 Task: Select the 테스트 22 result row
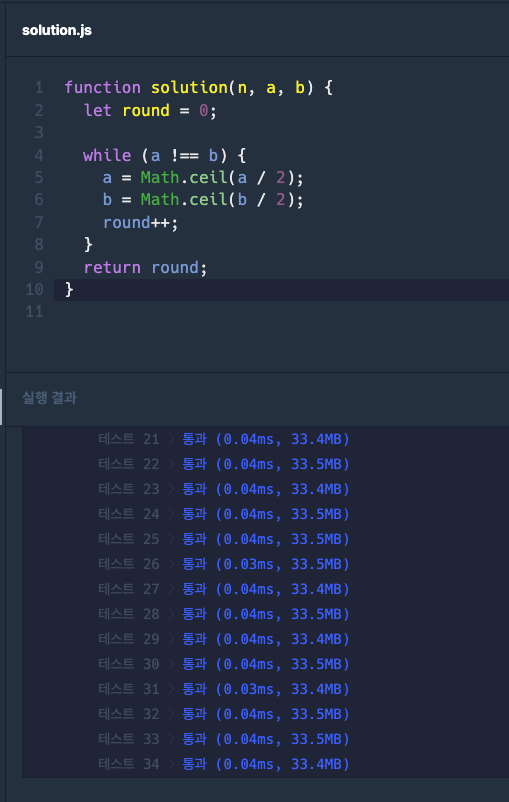(224, 464)
